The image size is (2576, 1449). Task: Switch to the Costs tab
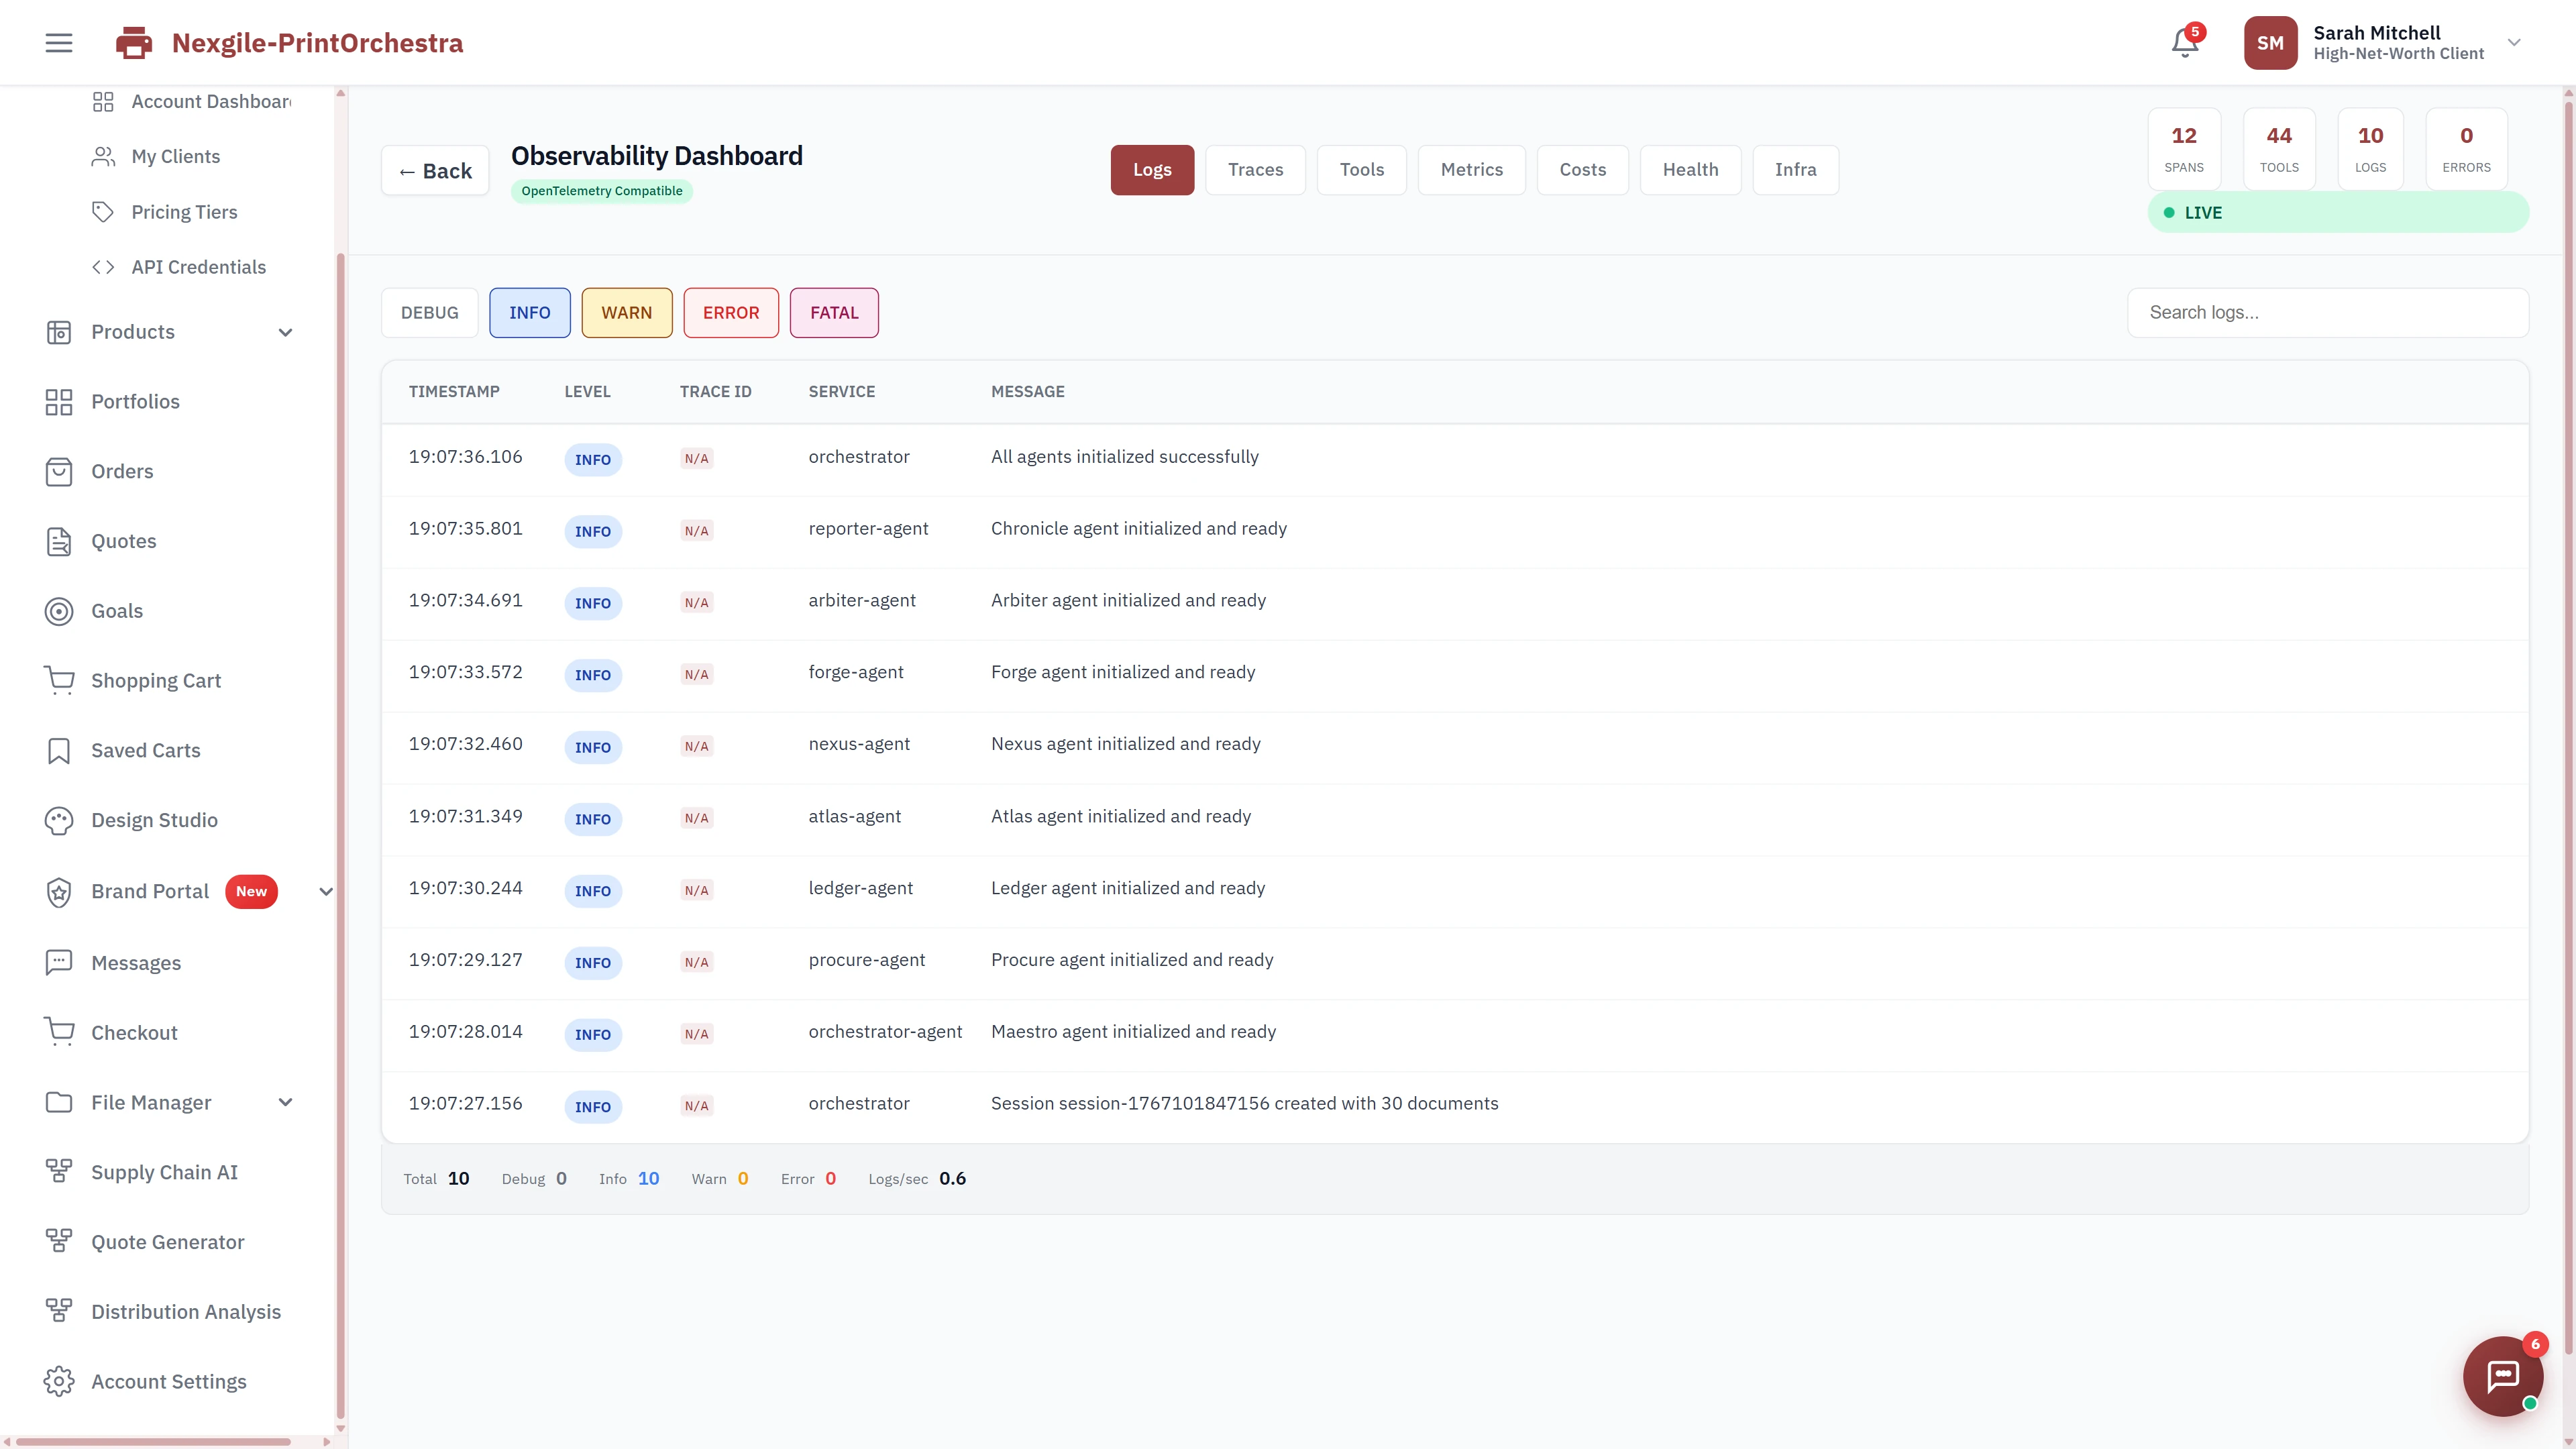1582,169
